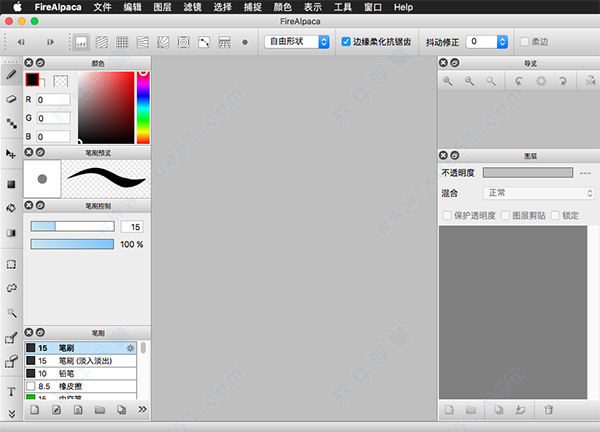Viewport: 600px width, 432px height.
Task: Select the Gradient tool
Action: [x=11, y=233]
